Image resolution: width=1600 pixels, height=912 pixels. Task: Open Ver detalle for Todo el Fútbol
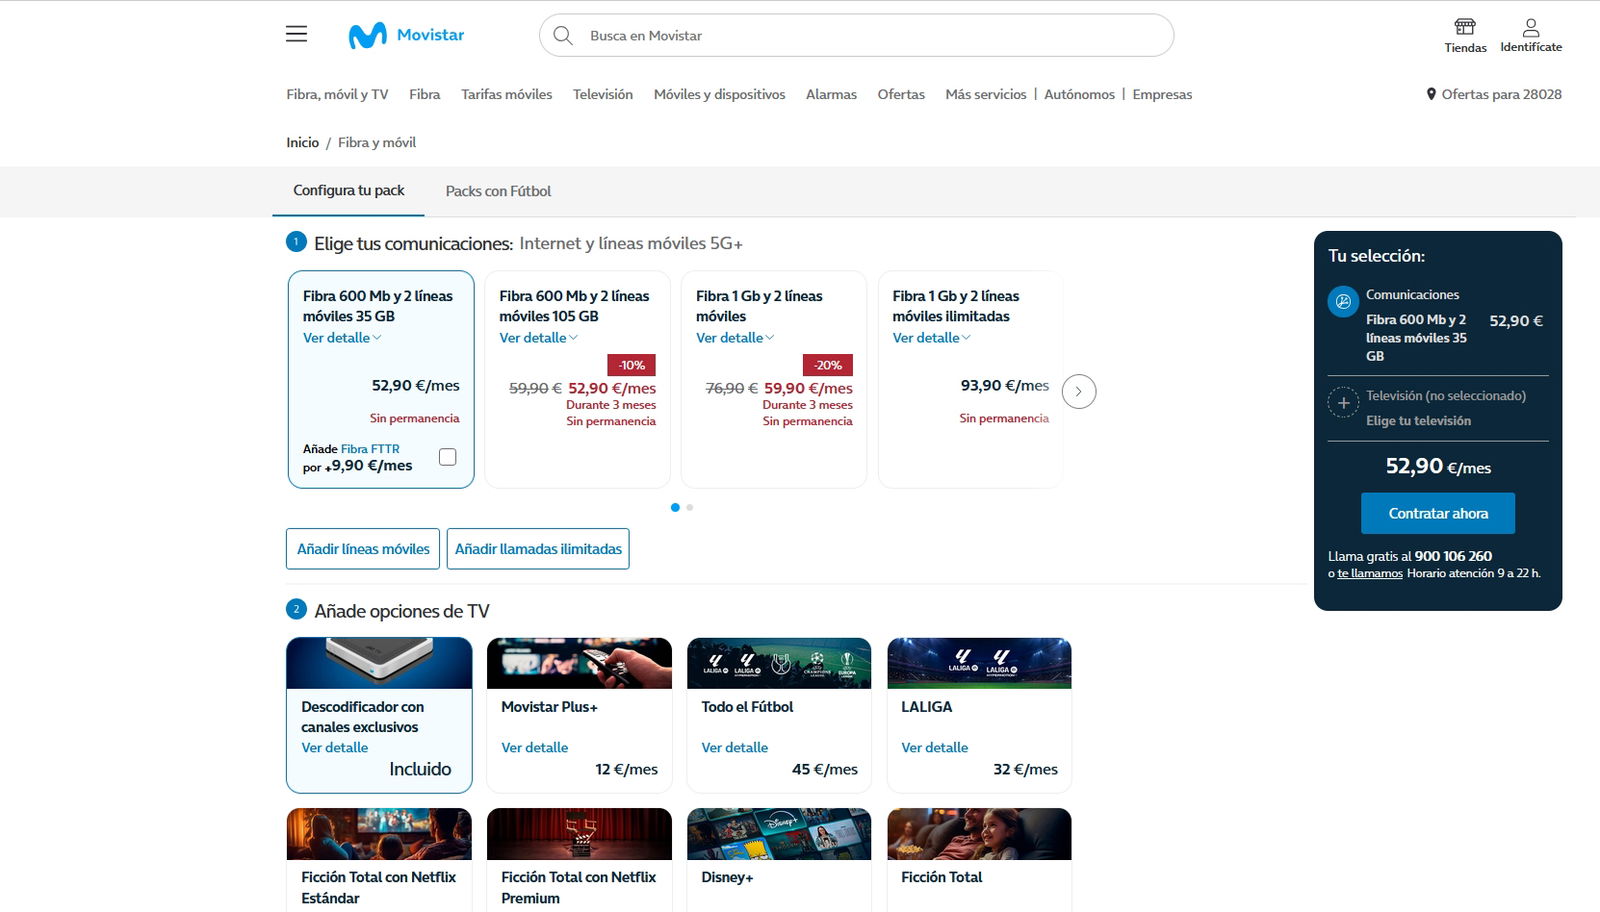click(x=735, y=748)
